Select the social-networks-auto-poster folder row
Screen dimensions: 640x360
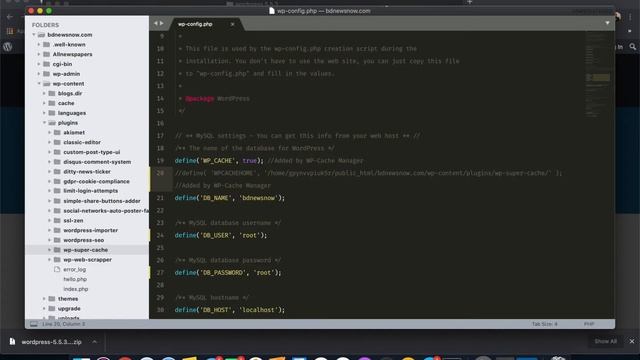point(87,211)
